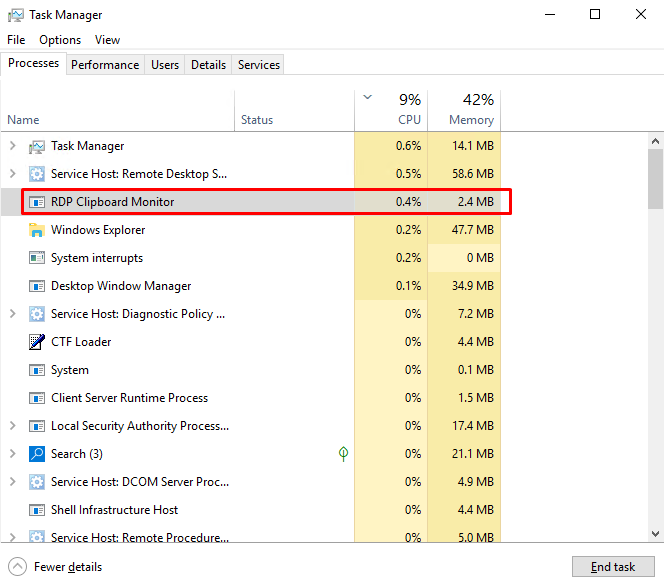The height and width of the screenshot is (588, 664).
Task: Expand the Search (3) group
Action: point(13,454)
